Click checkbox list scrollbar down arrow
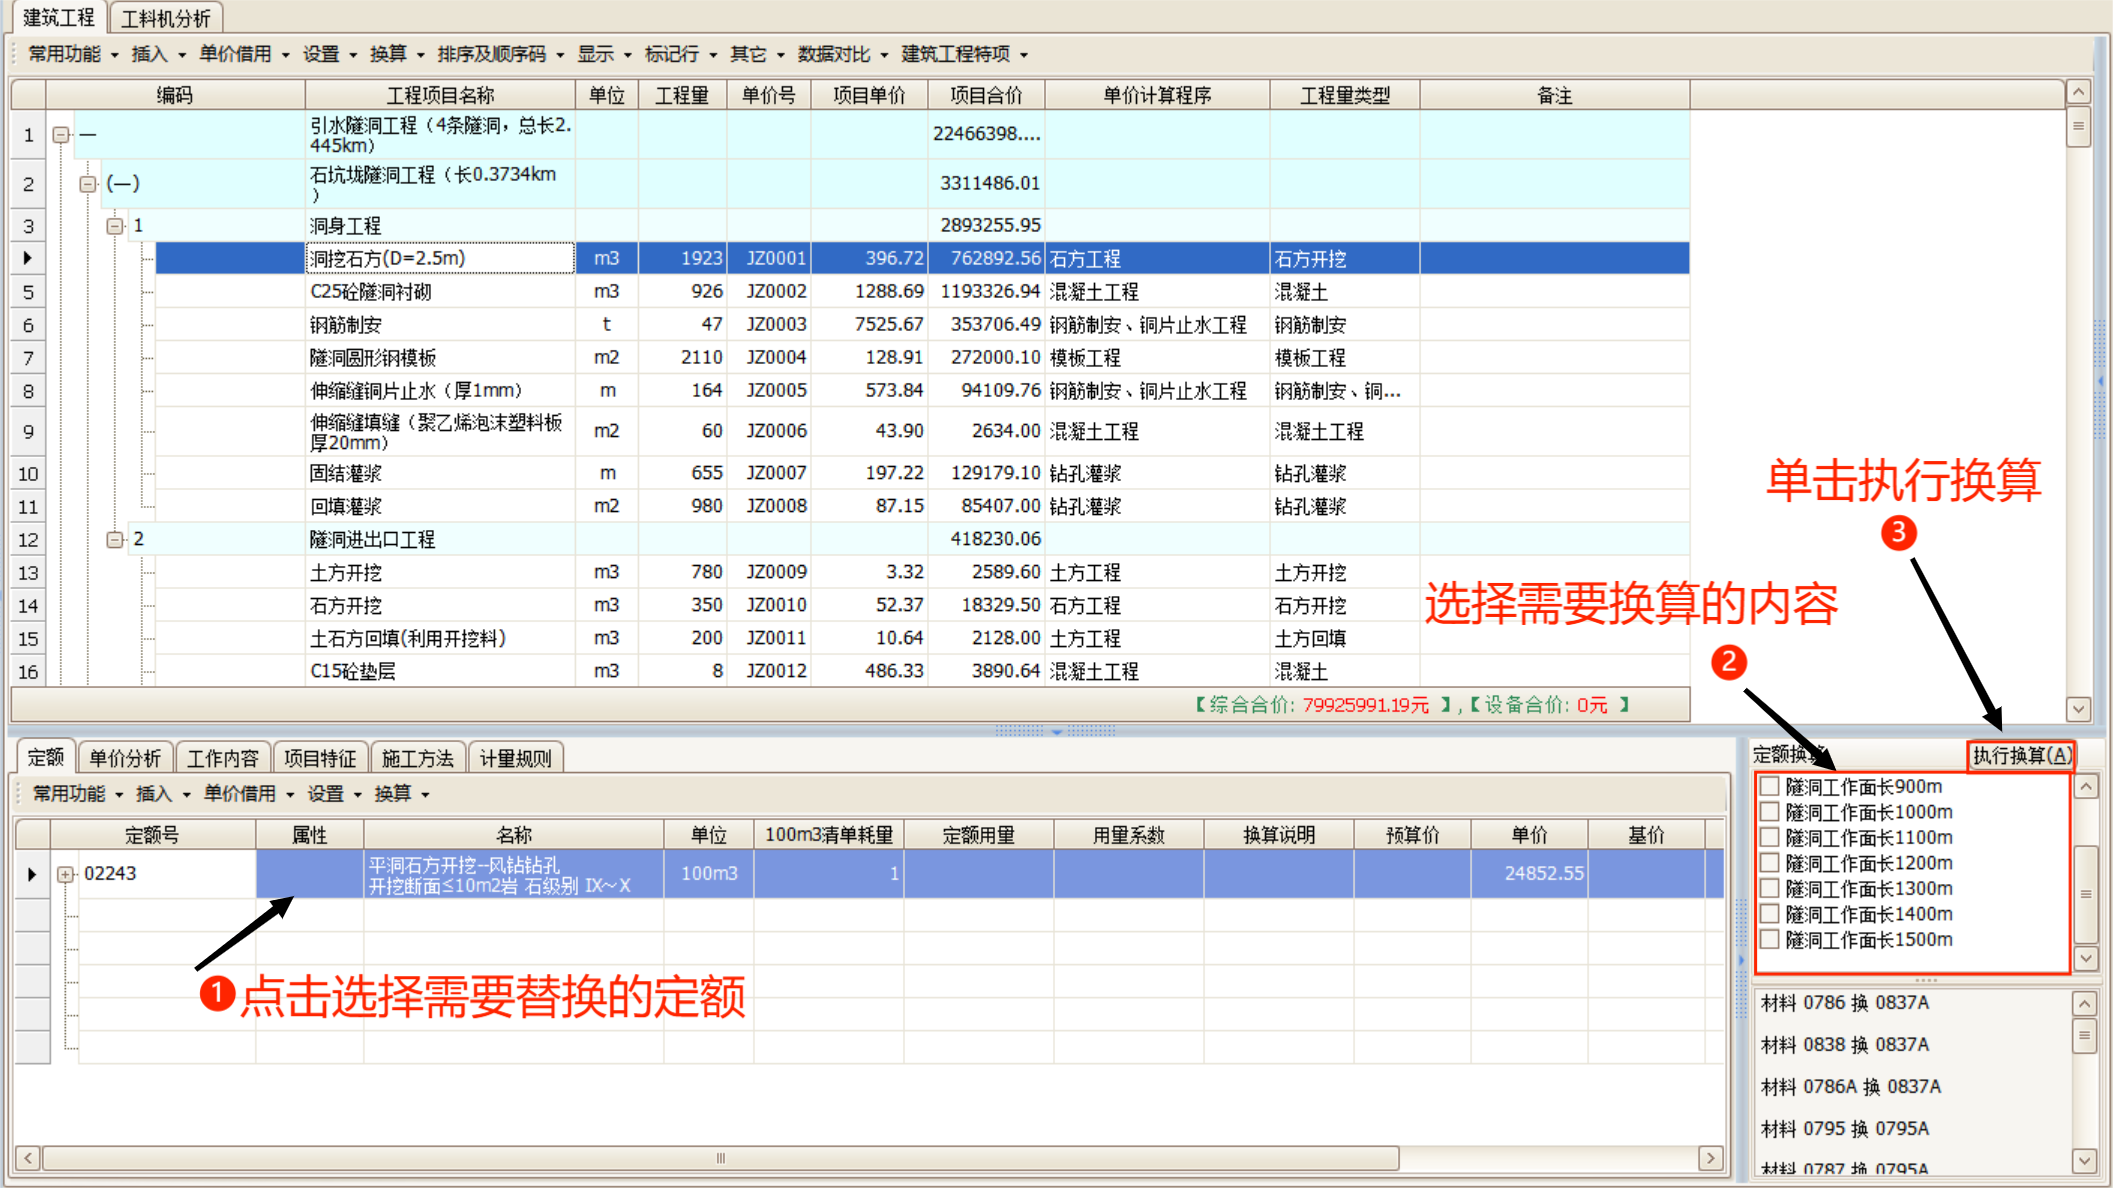Image resolution: width=2113 pixels, height=1188 pixels. tap(2086, 958)
